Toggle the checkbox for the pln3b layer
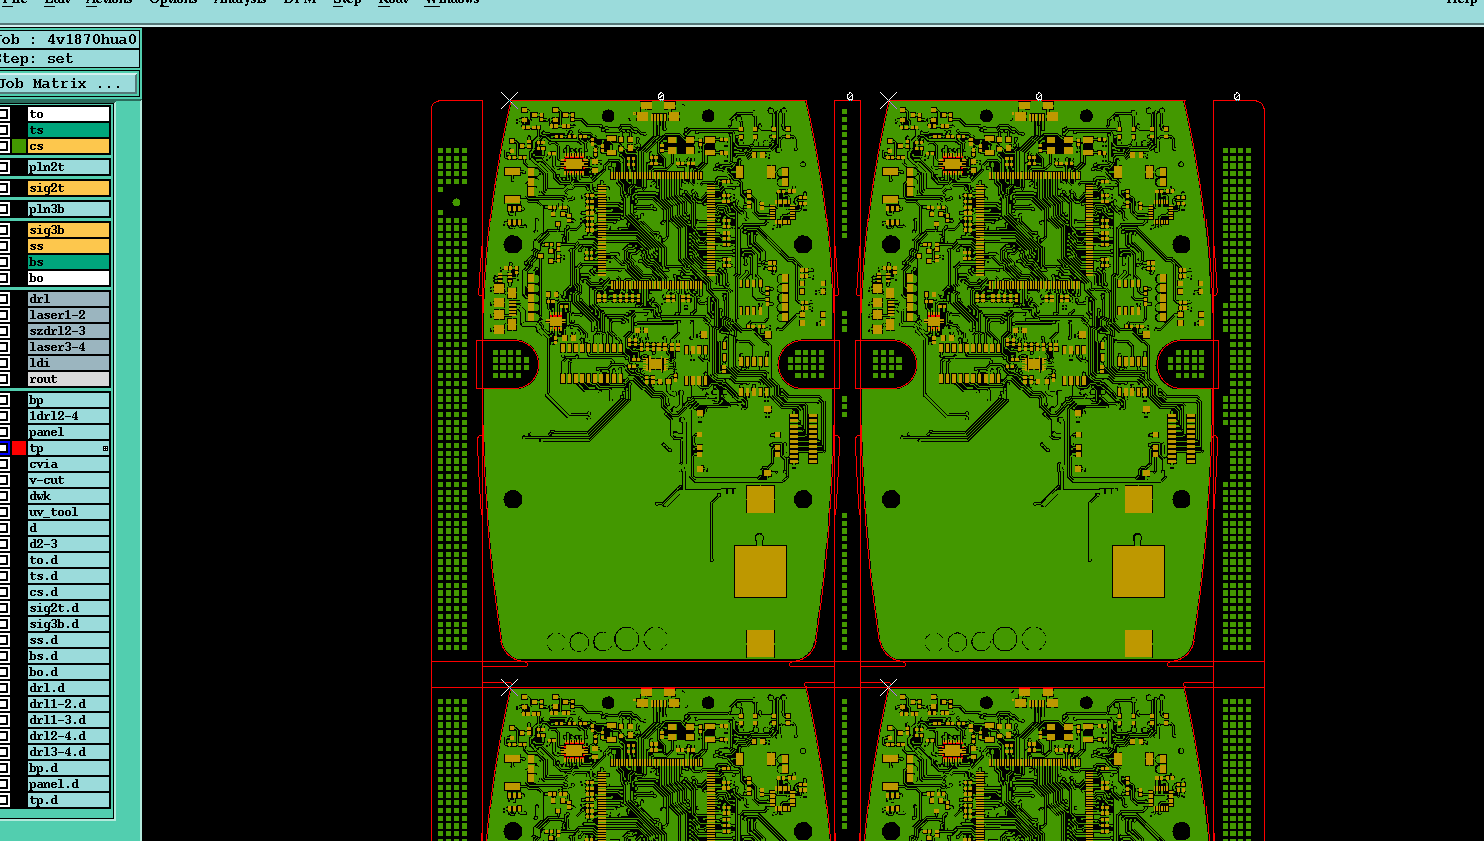Image resolution: width=1484 pixels, height=841 pixels. [4, 209]
